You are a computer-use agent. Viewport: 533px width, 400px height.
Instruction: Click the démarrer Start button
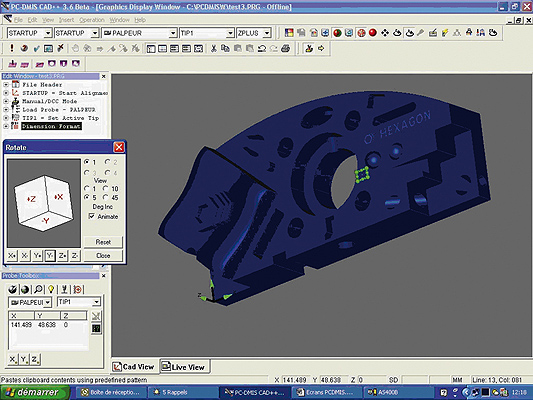pos(35,393)
